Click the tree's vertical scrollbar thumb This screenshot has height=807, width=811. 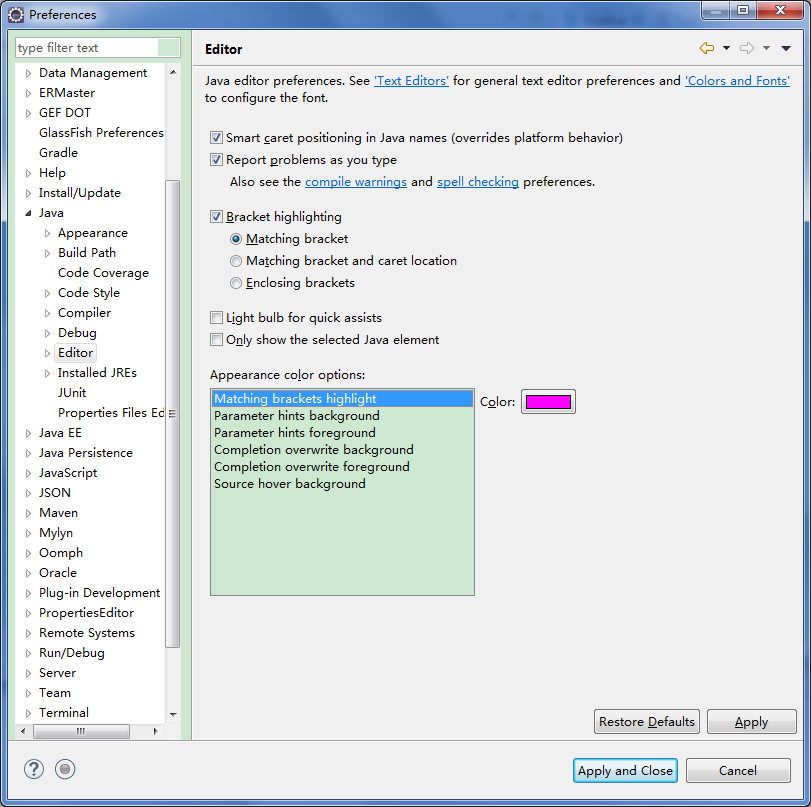(x=173, y=414)
